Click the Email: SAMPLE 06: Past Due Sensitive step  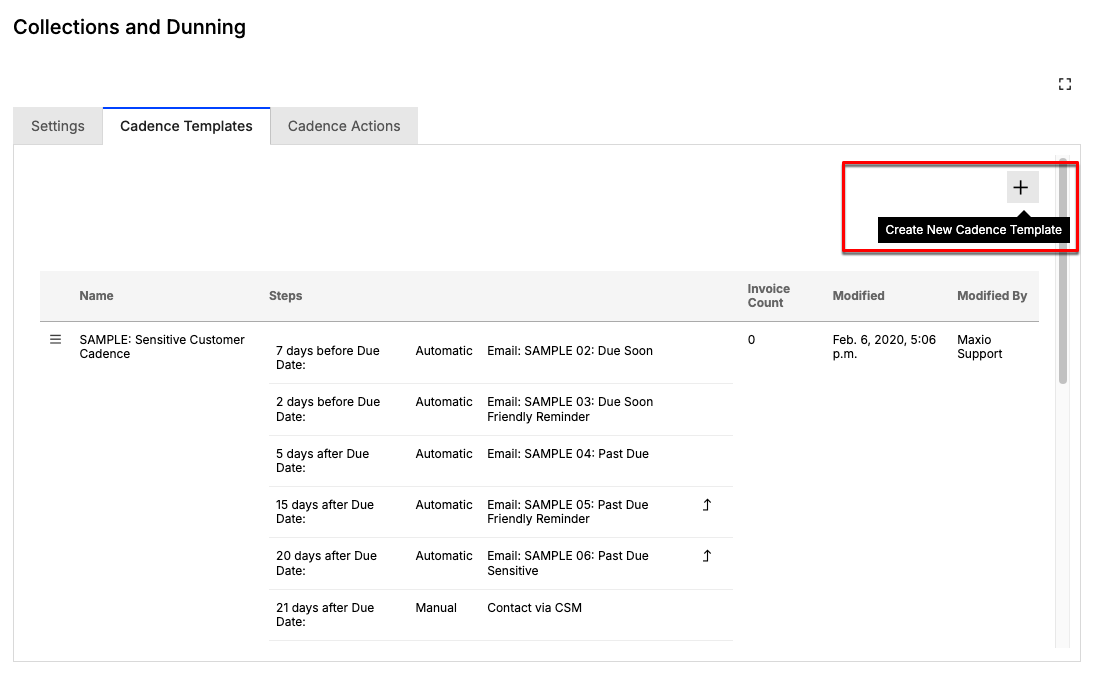tap(567, 563)
